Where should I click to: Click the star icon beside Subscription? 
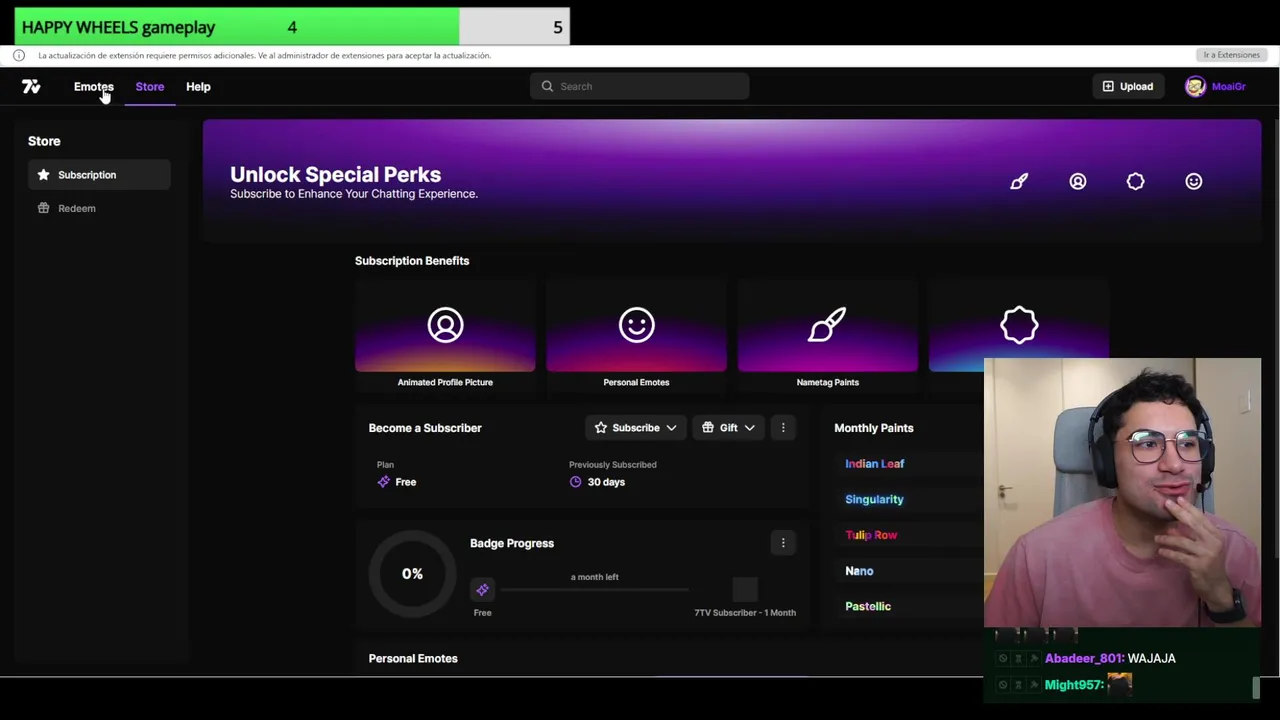click(43, 175)
